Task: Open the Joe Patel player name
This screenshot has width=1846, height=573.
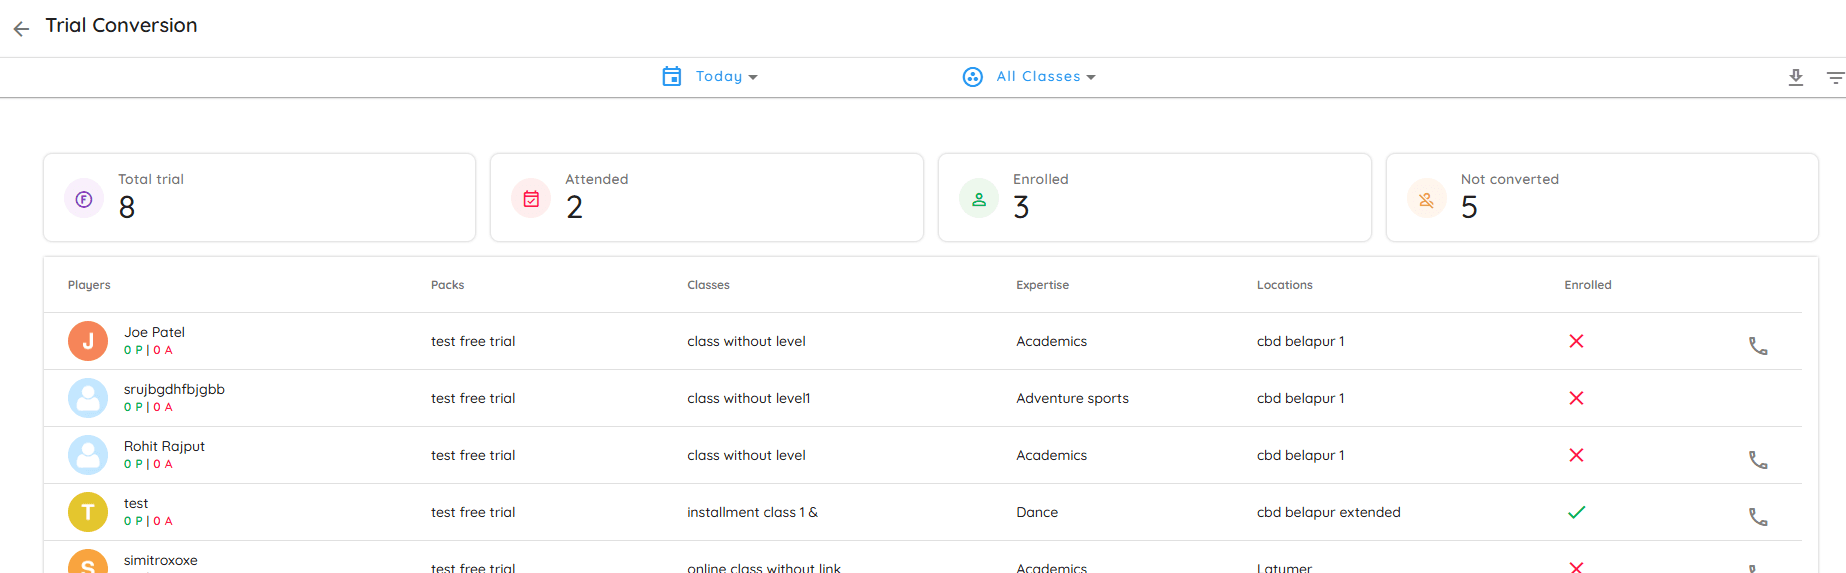Action: pyautogui.click(x=154, y=332)
